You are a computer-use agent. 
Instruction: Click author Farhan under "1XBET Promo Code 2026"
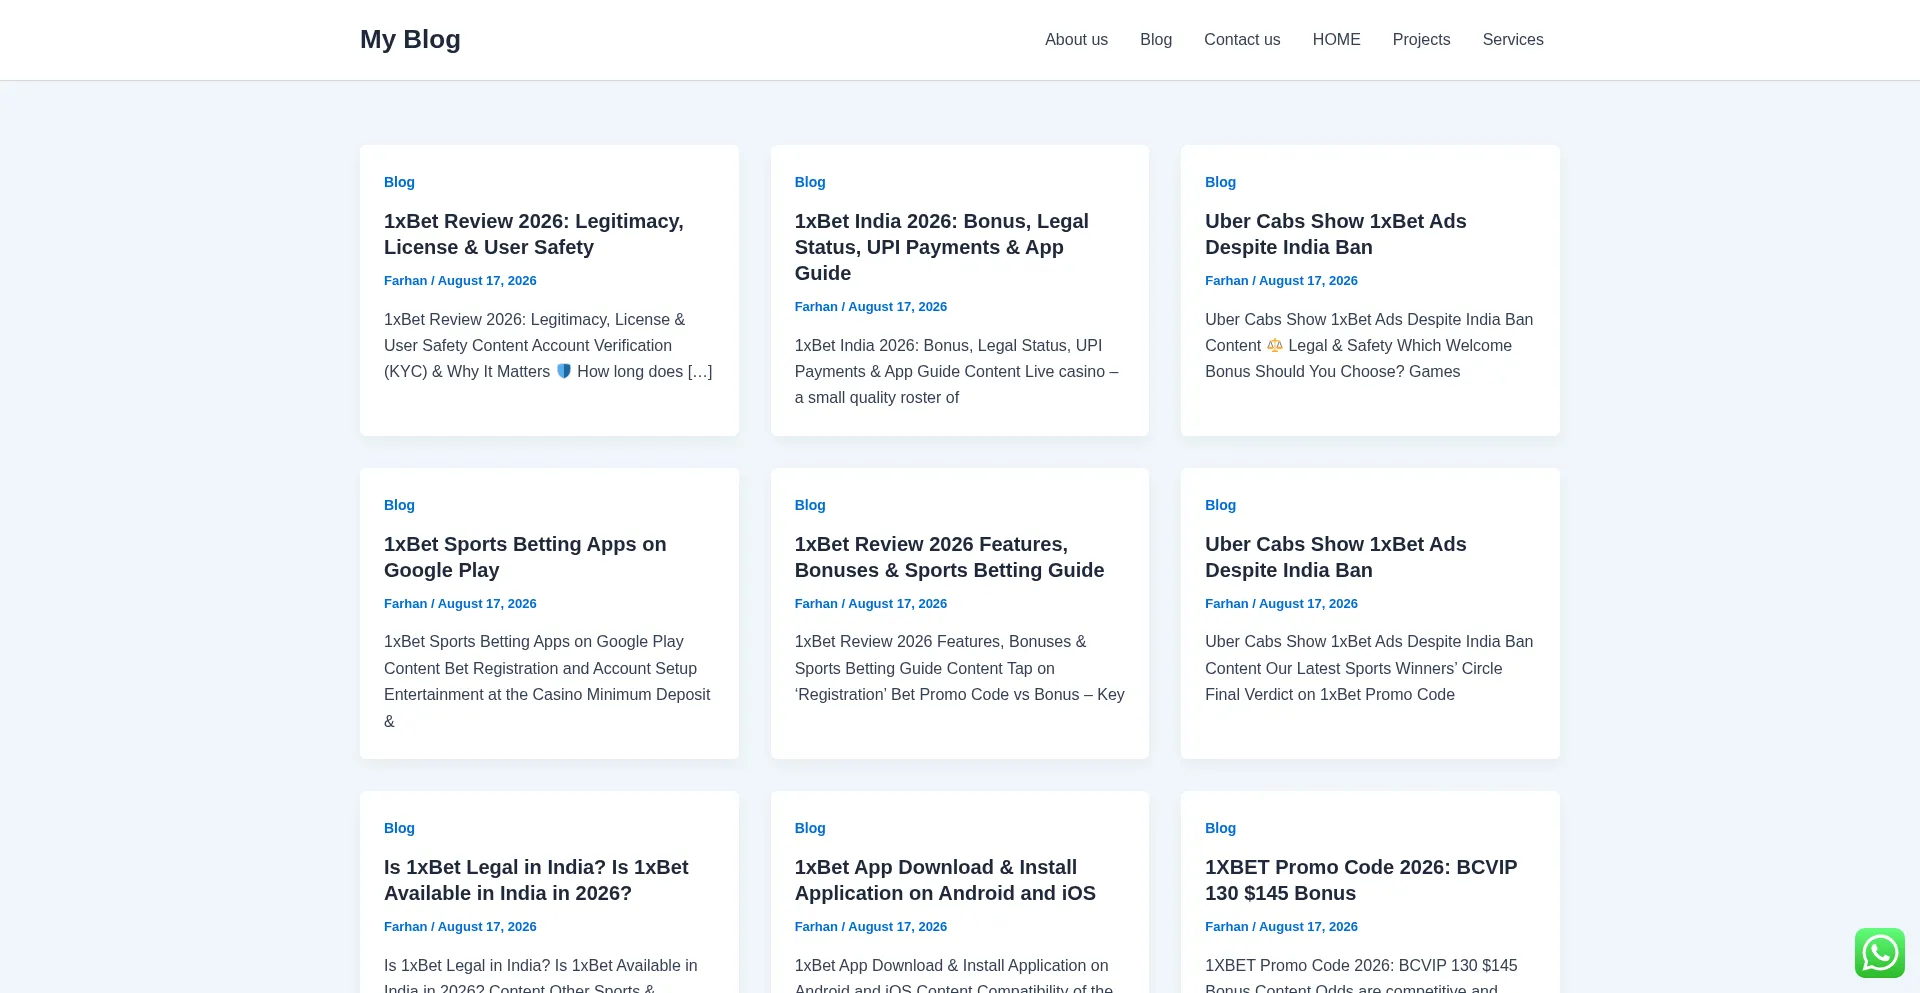point(1226,927)
